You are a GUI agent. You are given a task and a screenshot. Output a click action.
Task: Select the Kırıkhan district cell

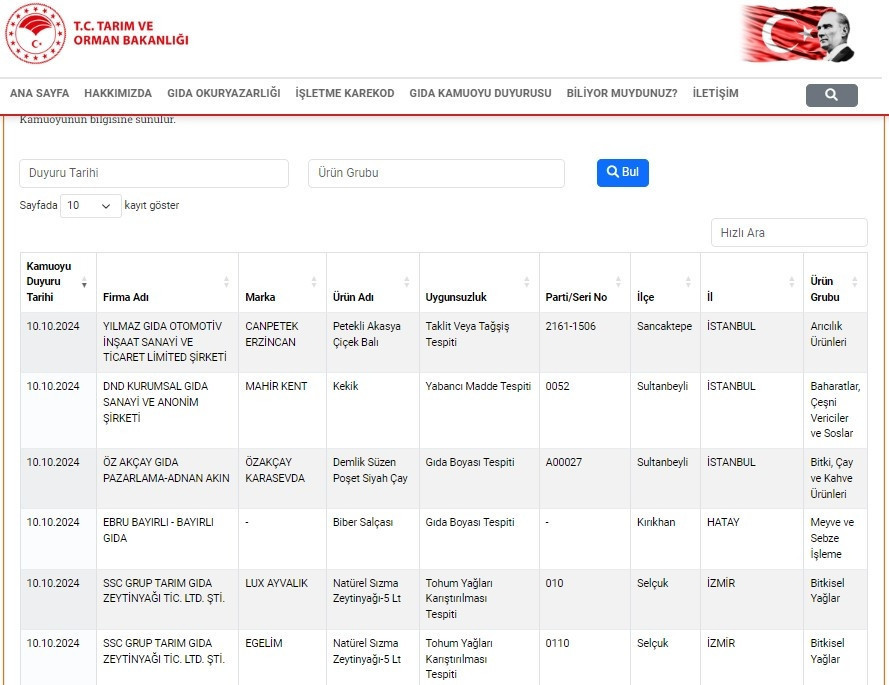click(665, 539)
